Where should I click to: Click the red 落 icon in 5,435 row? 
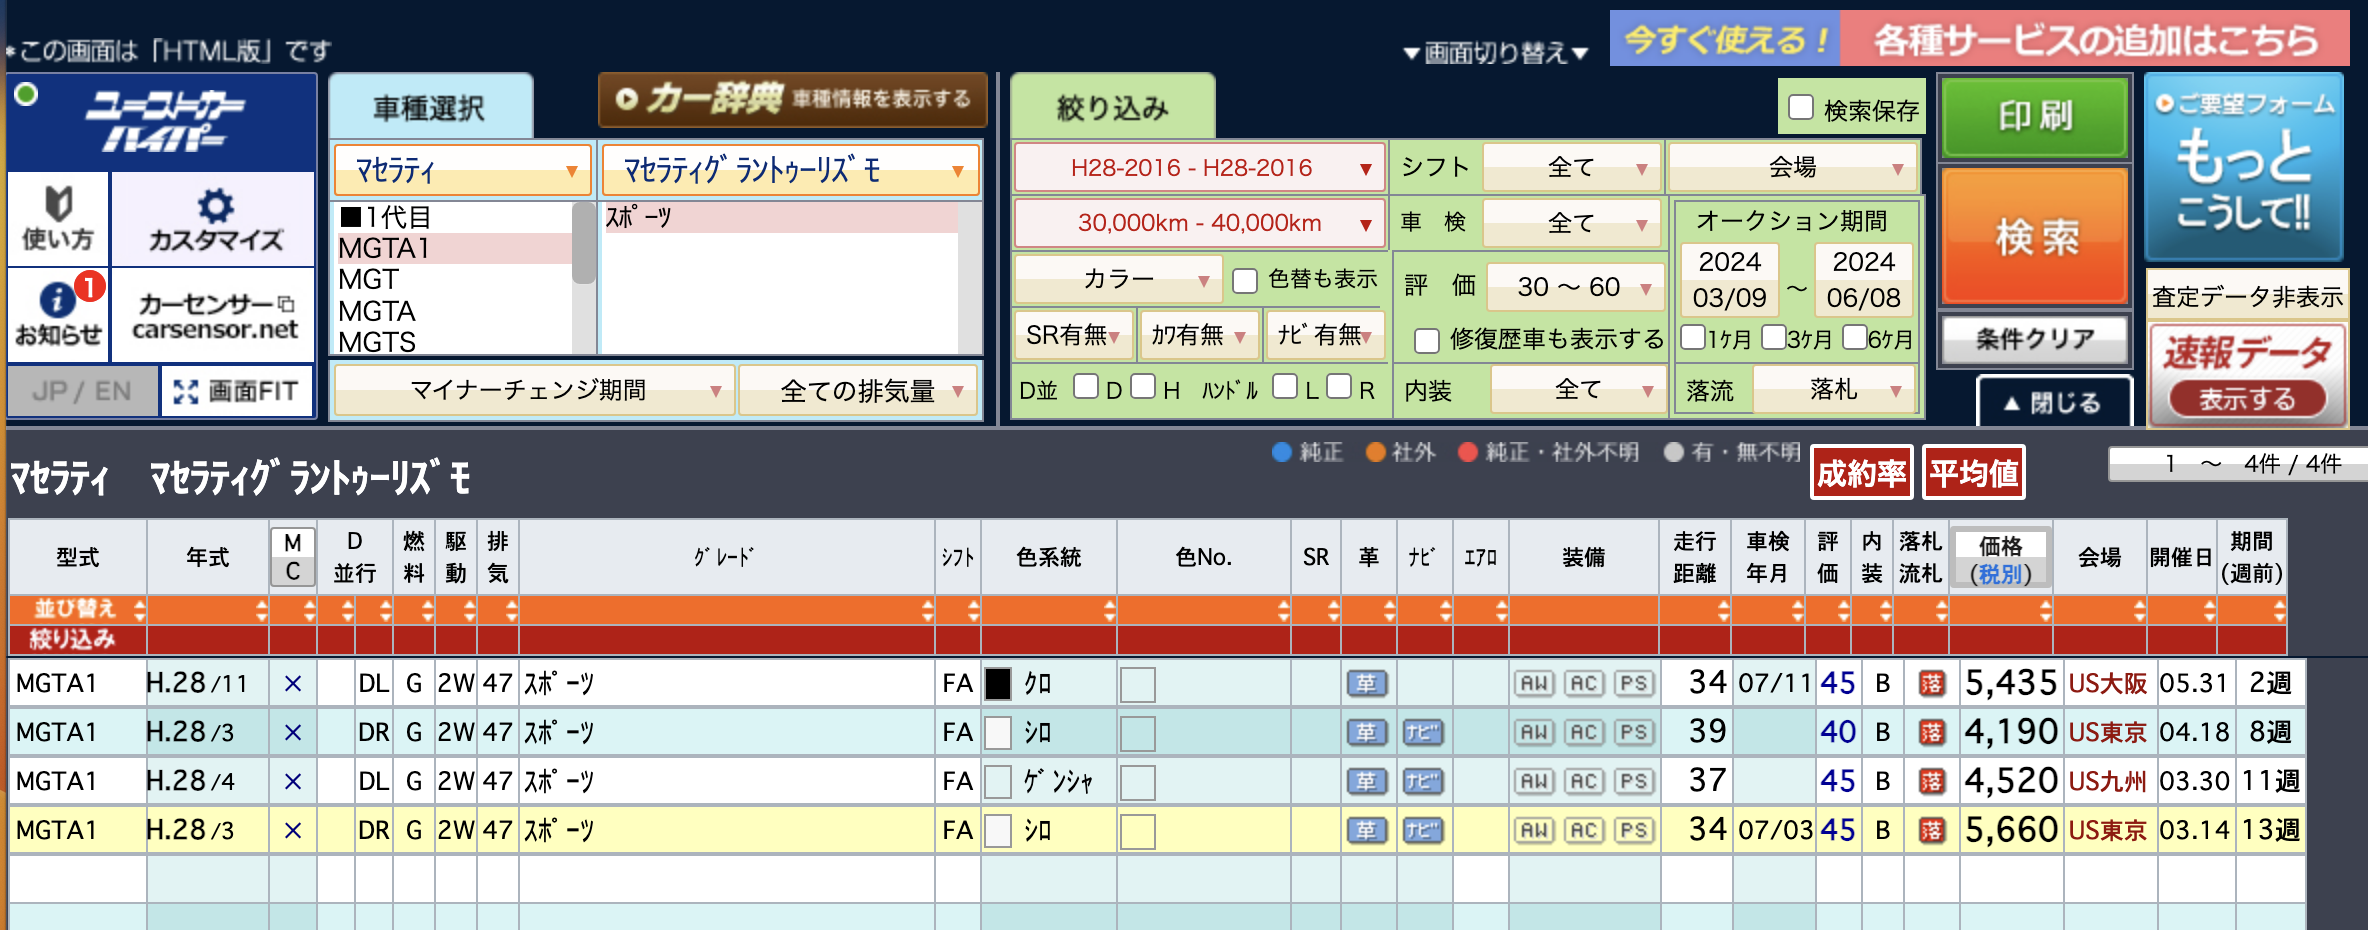(x=1932, y=684)
